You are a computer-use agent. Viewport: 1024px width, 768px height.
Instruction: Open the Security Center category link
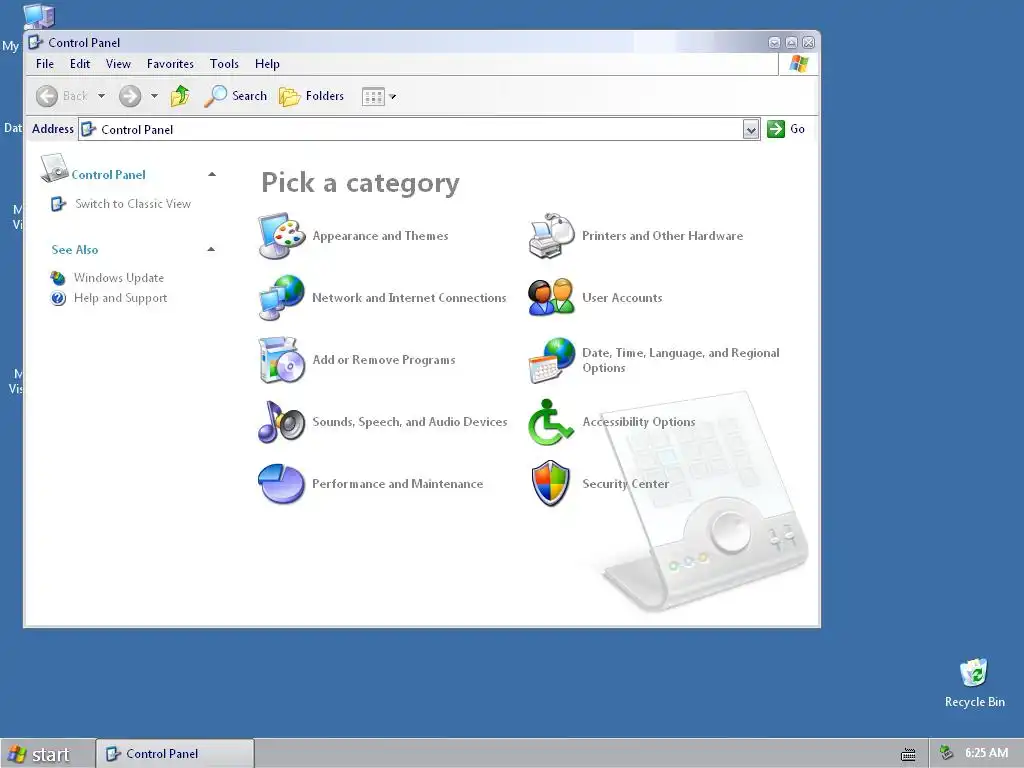click(x=625, y=484)
